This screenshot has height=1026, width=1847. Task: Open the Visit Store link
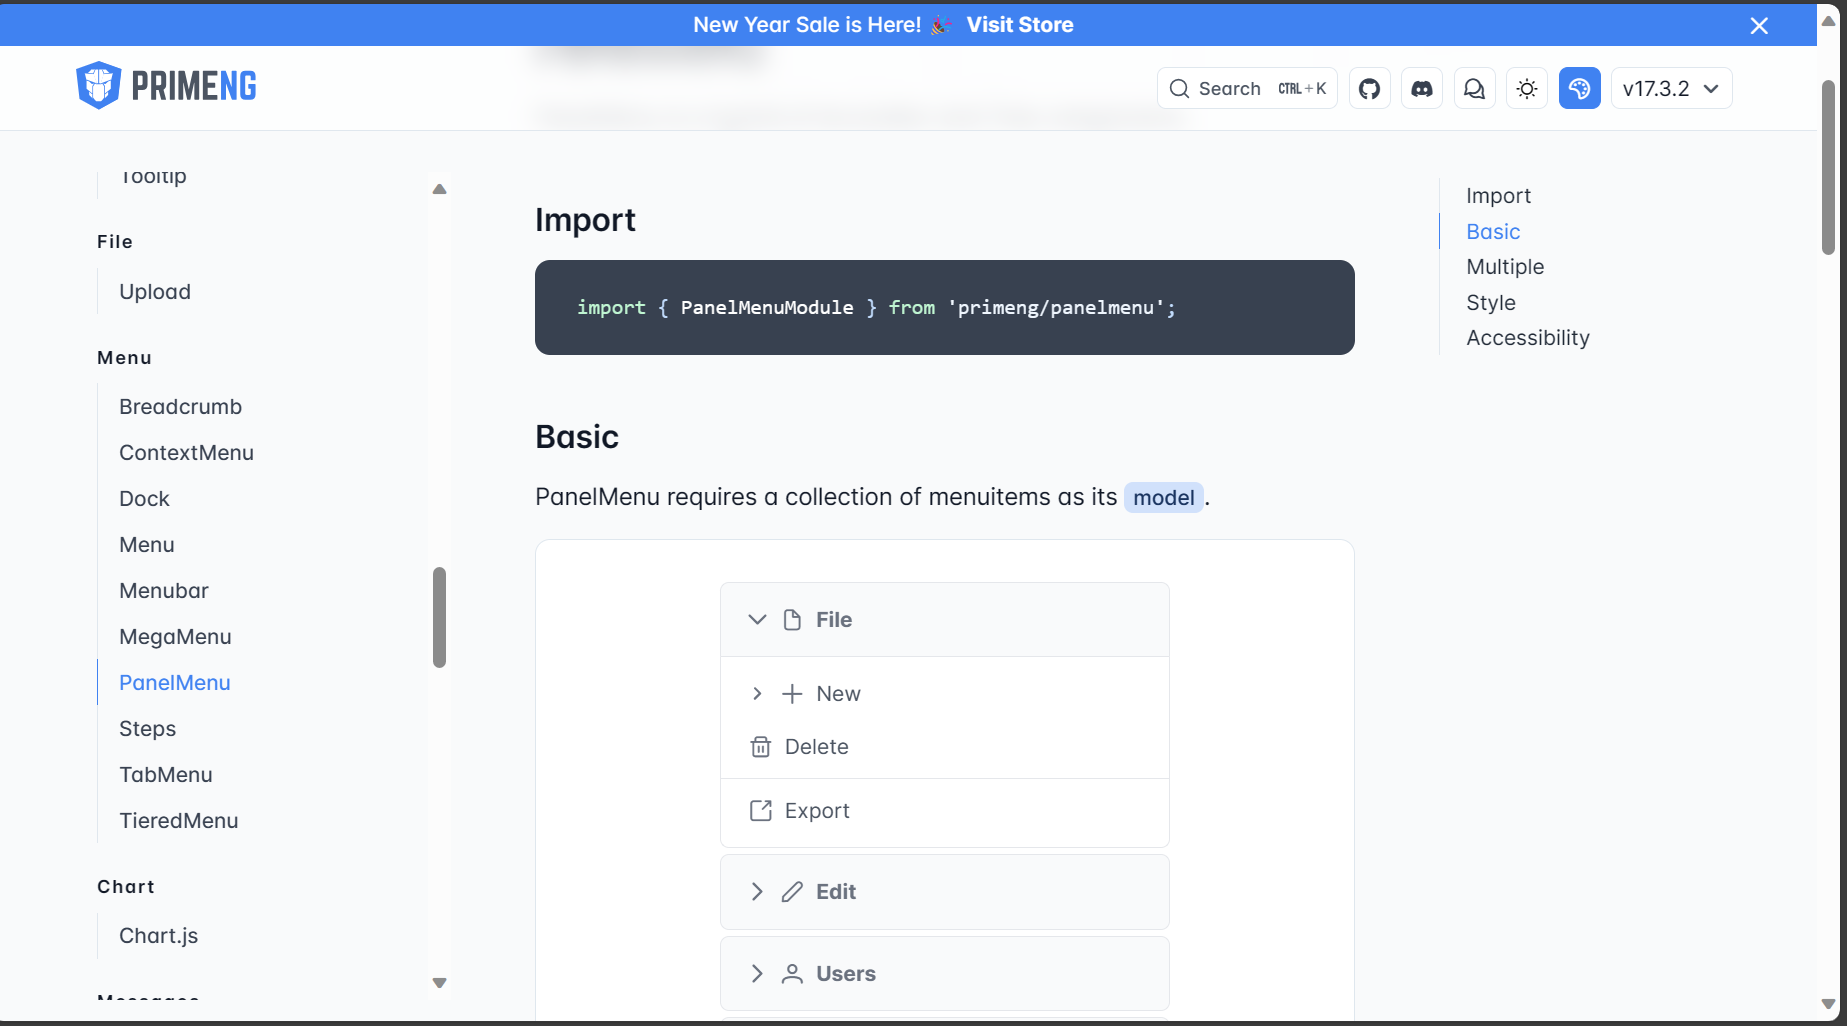(x=1019, y=25)
